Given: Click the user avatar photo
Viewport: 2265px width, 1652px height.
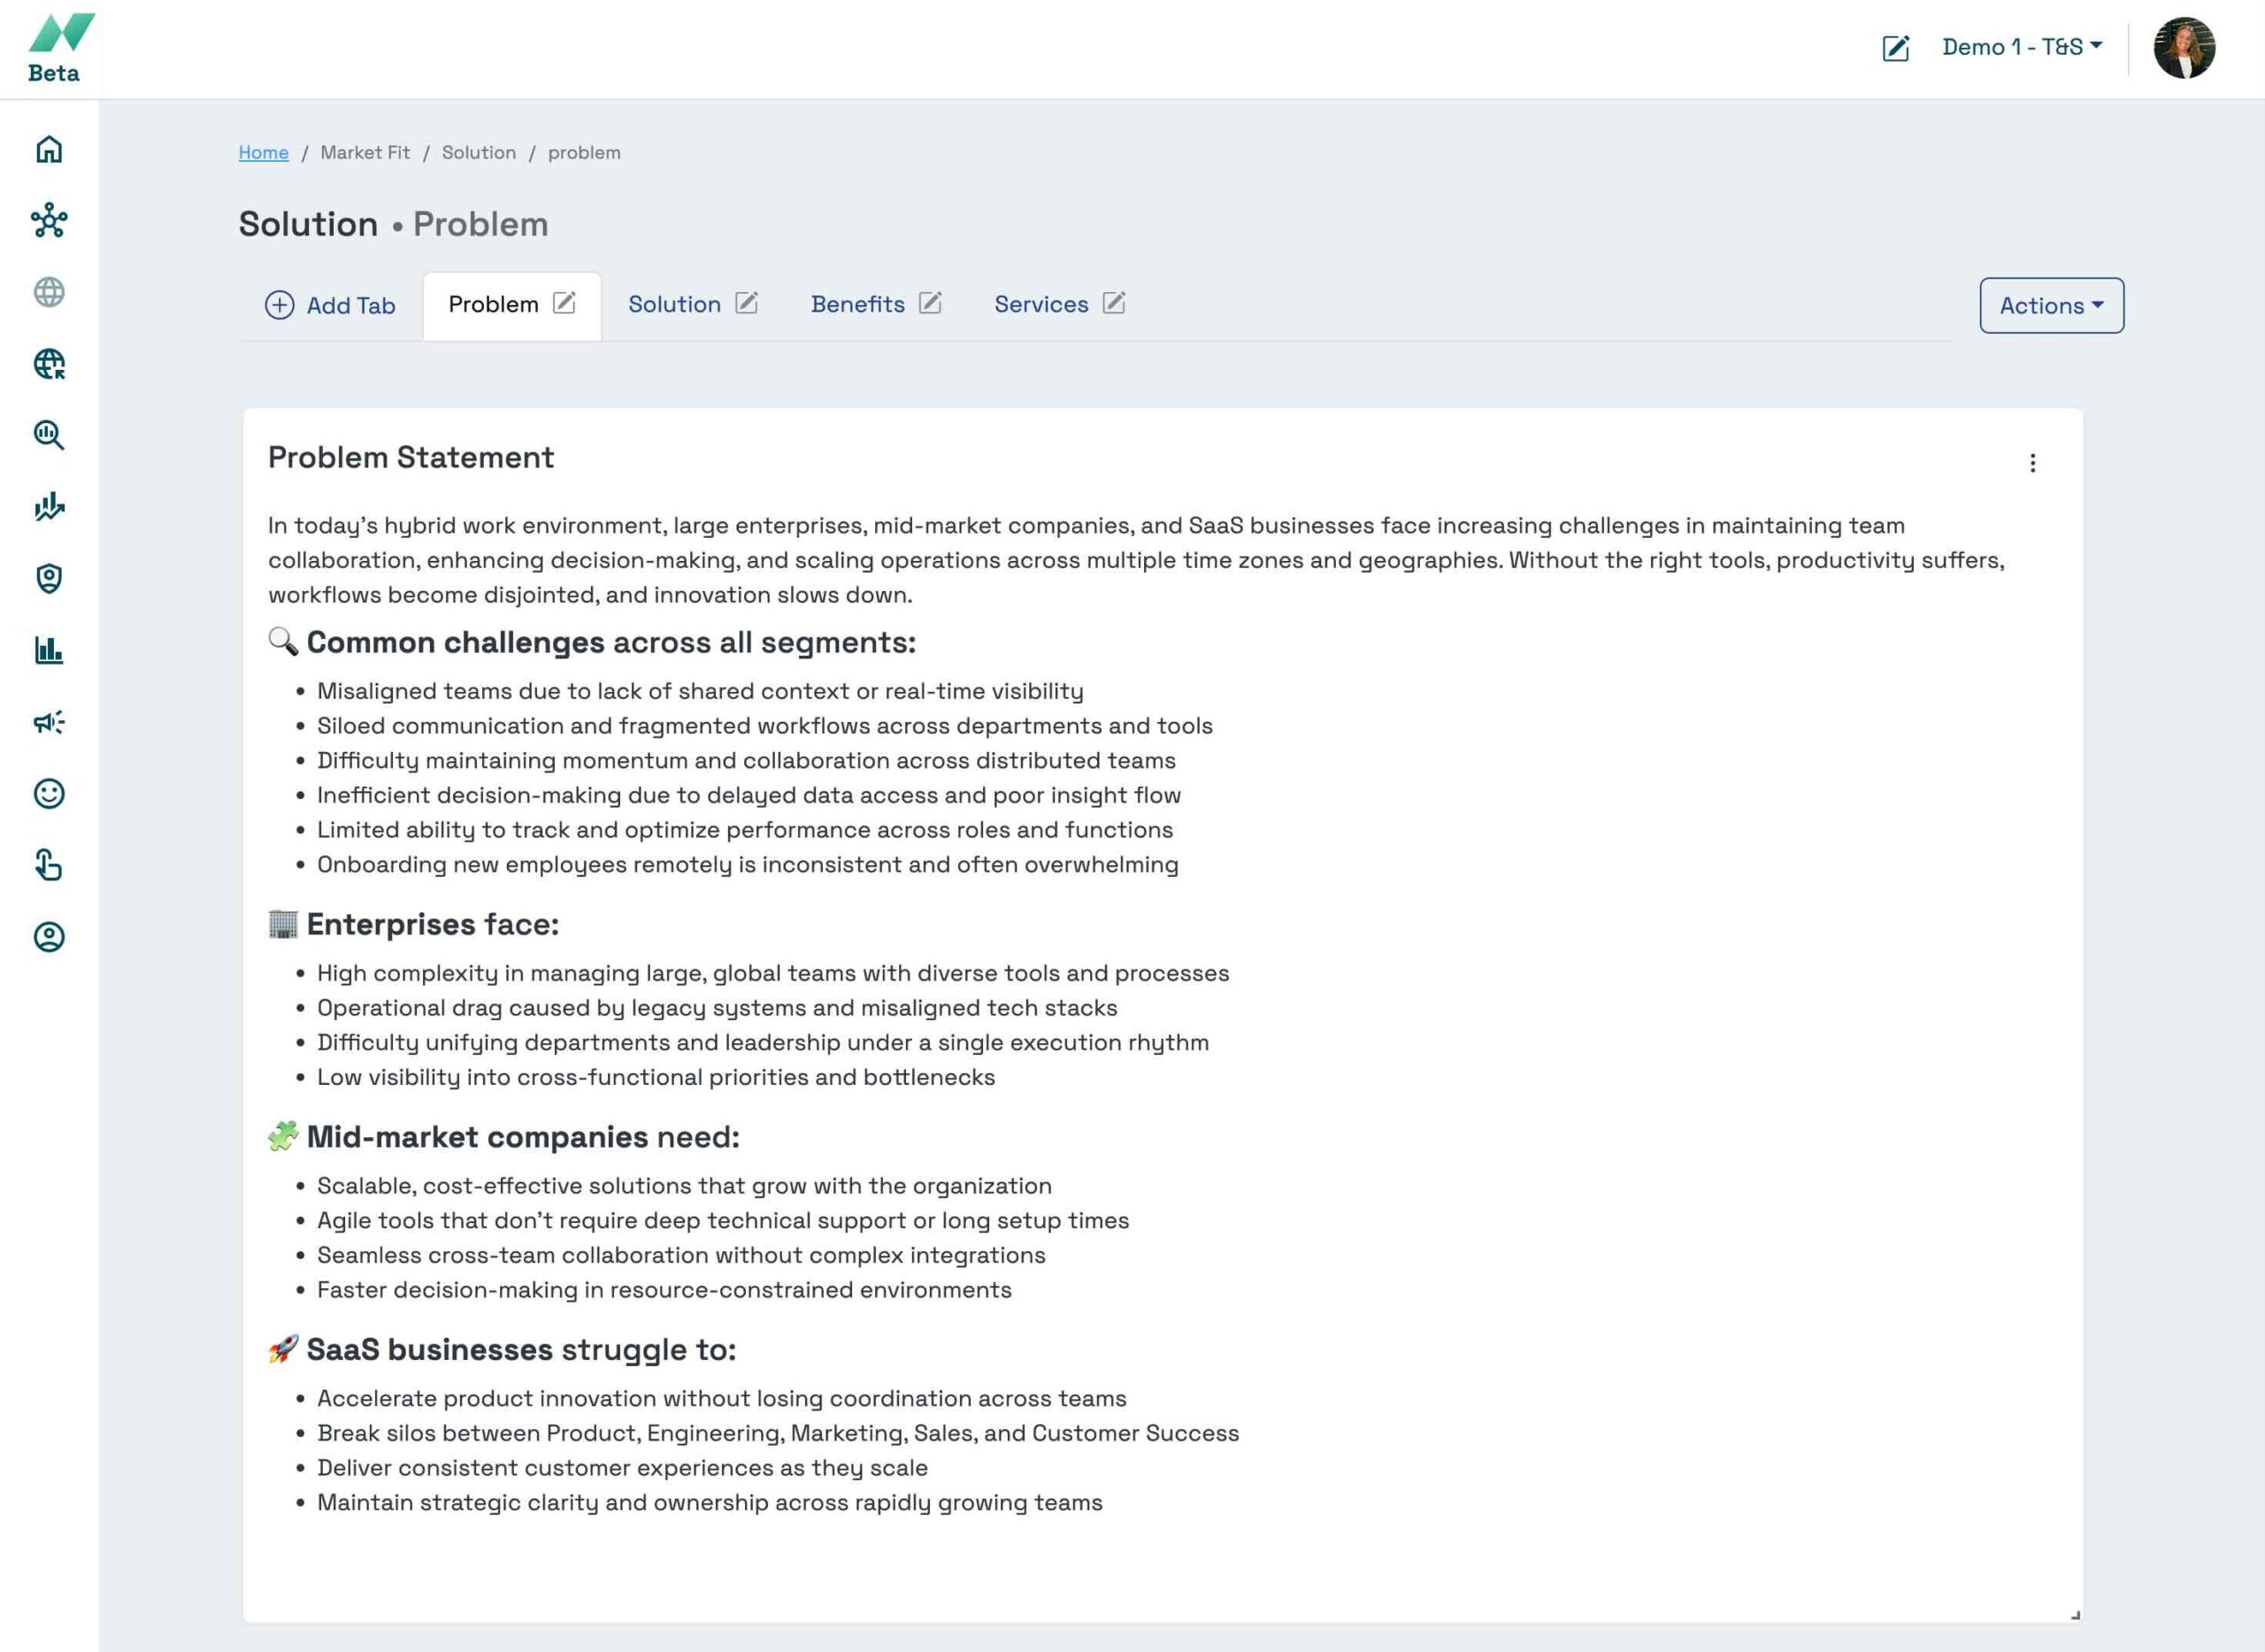Looking at the screenshot, I should (2184, 48).
